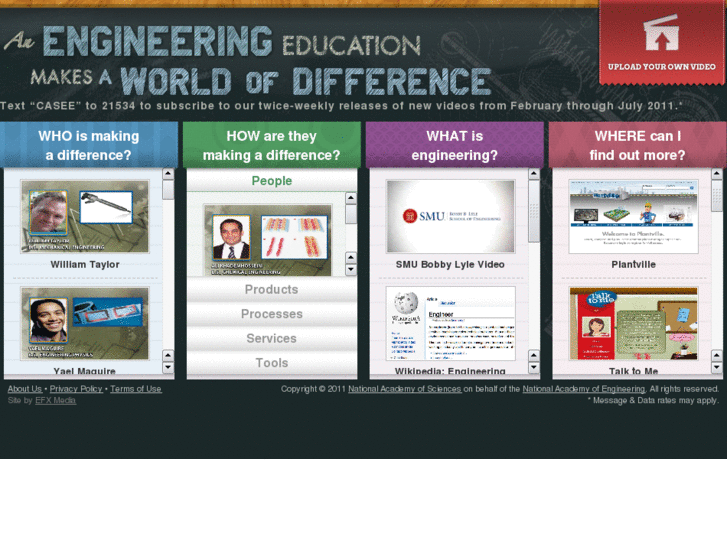Click bottom scroll down arrow in People list

click(351, 269)
